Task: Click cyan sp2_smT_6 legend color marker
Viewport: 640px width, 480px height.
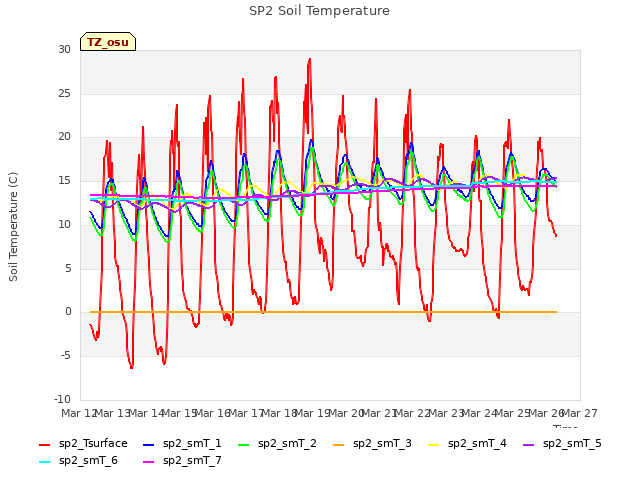Action: tap(44, 462)
